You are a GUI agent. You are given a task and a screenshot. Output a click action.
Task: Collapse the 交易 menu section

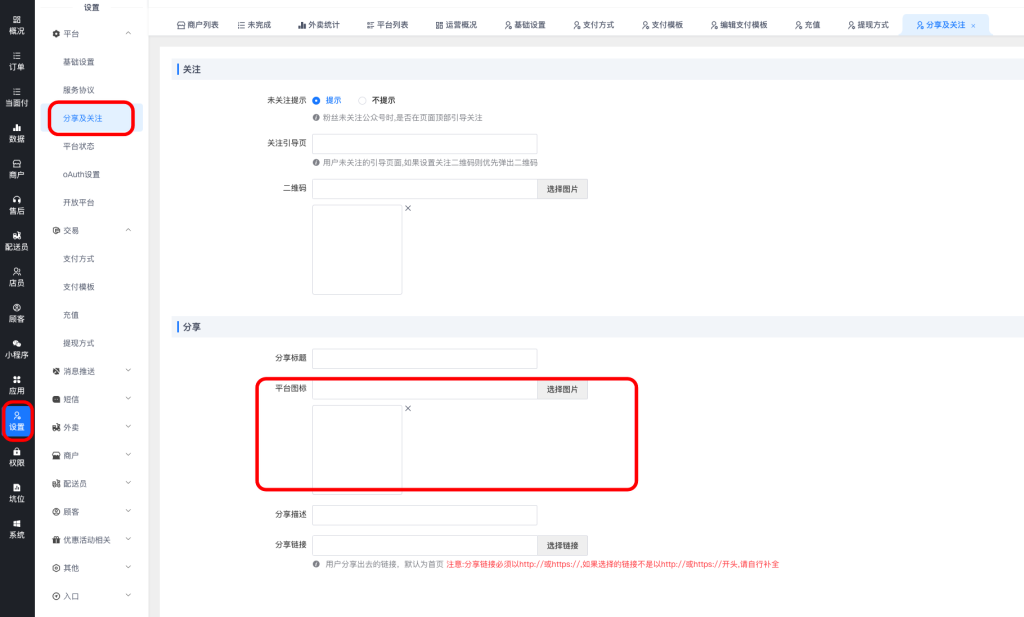pos(128,230)
